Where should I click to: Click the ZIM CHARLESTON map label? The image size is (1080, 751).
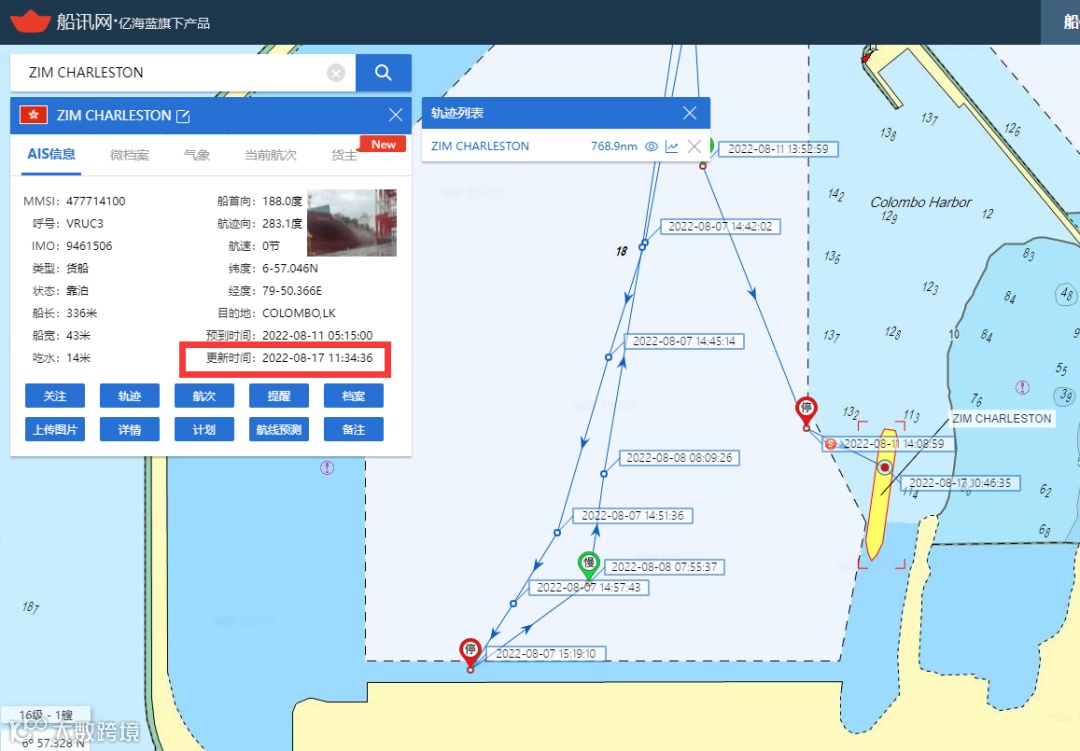click(x=1001, y=418)
